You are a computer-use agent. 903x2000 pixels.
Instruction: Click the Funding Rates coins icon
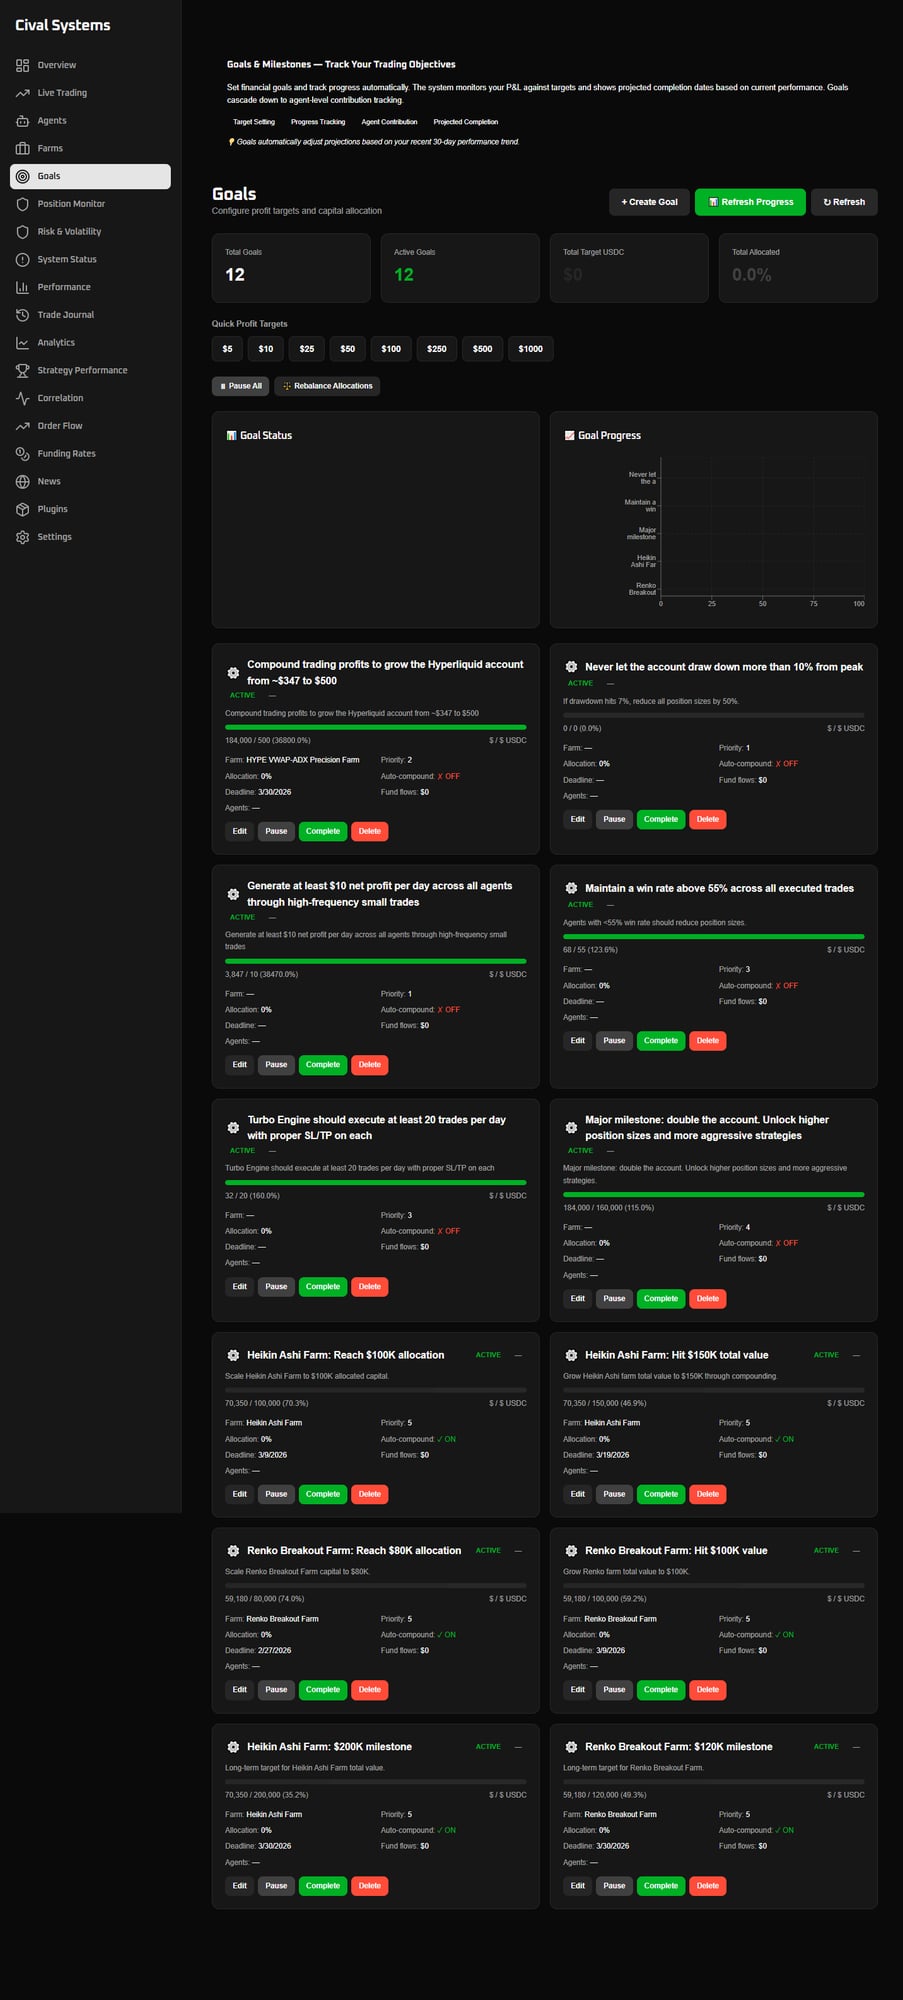click(22, 454)
